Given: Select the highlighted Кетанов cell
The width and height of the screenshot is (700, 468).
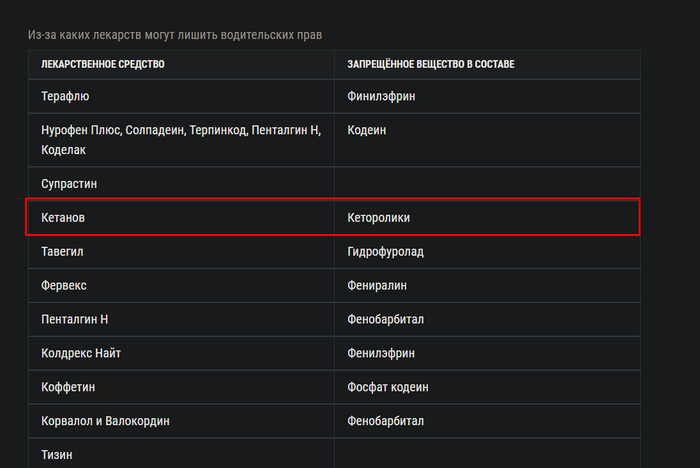Looking at the screenshot, I should click(x=63, y=217).
